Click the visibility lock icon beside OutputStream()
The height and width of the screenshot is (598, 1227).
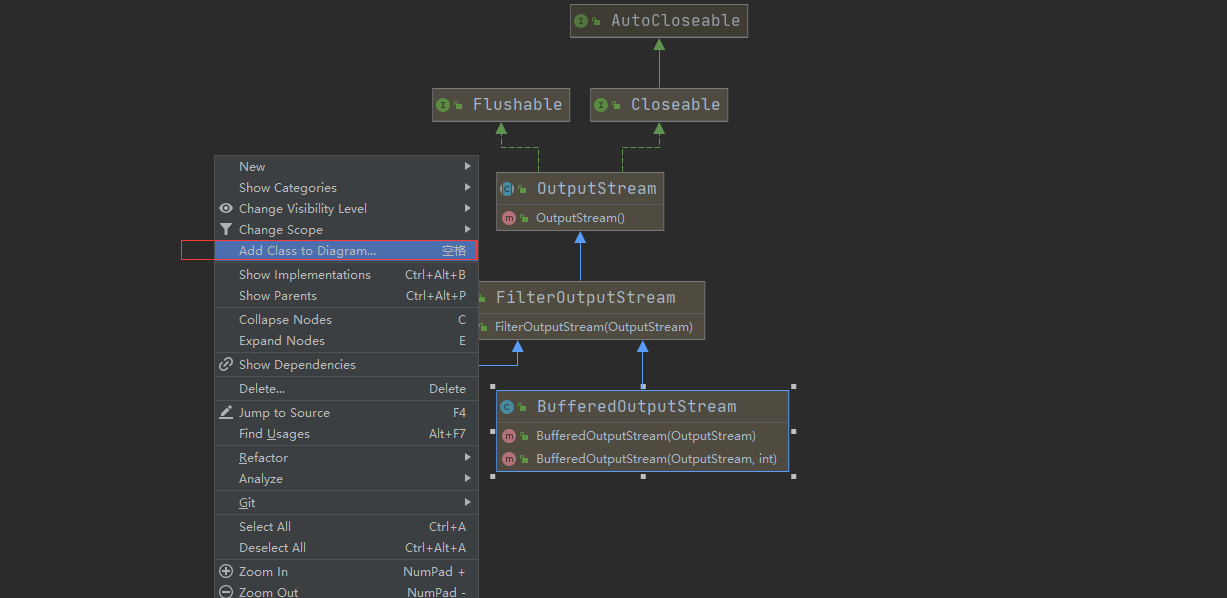click(524, 218)
